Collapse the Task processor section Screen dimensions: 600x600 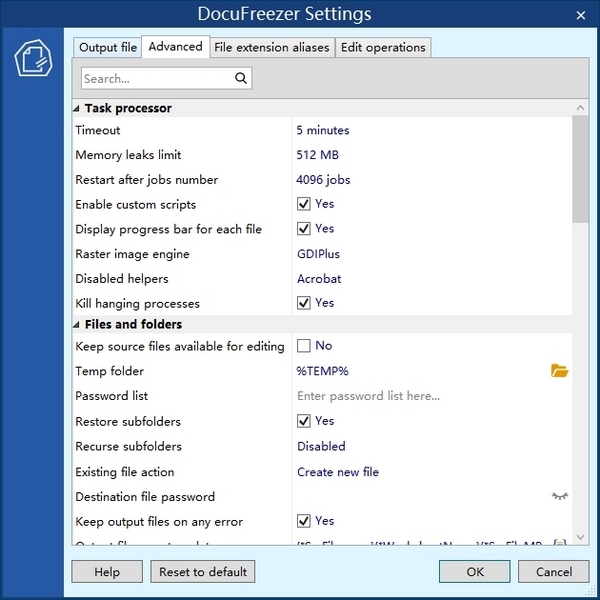76,108
